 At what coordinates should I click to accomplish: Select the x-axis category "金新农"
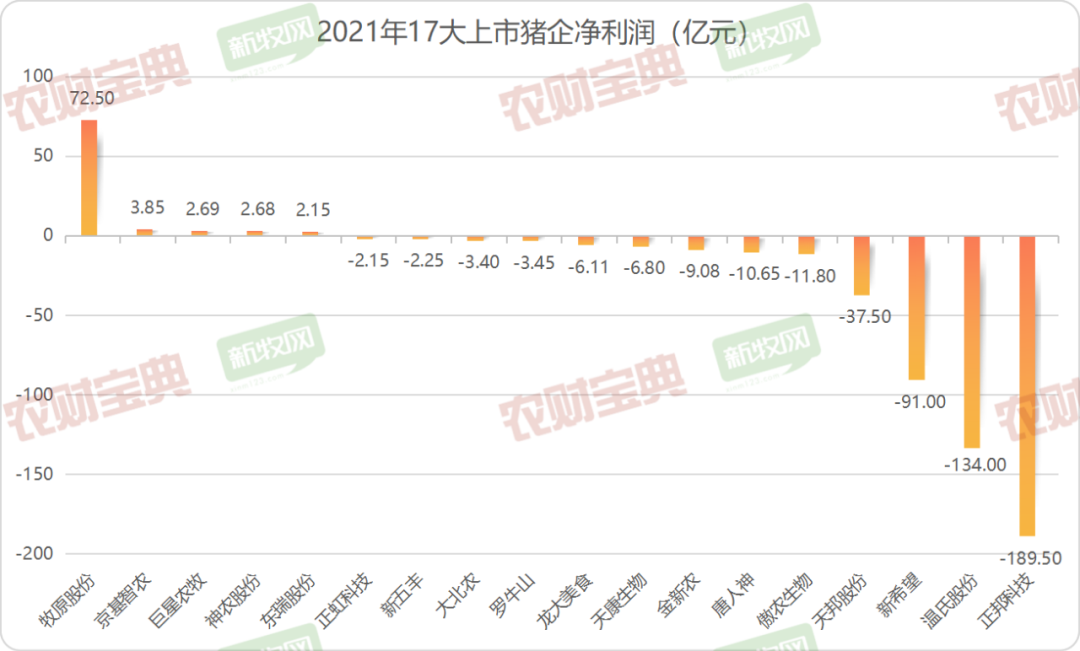tap(679, 596)
